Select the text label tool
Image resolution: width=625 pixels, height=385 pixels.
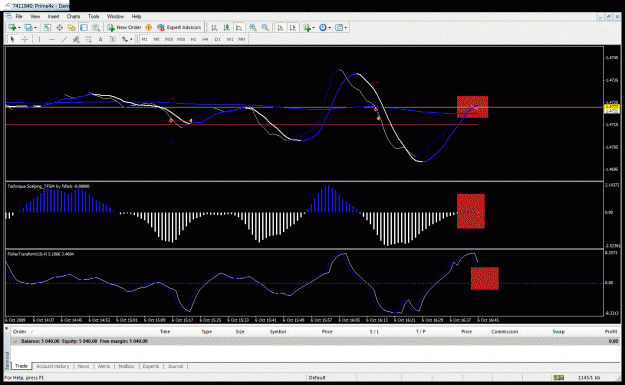pyautogui.click(x=113, y=39)
